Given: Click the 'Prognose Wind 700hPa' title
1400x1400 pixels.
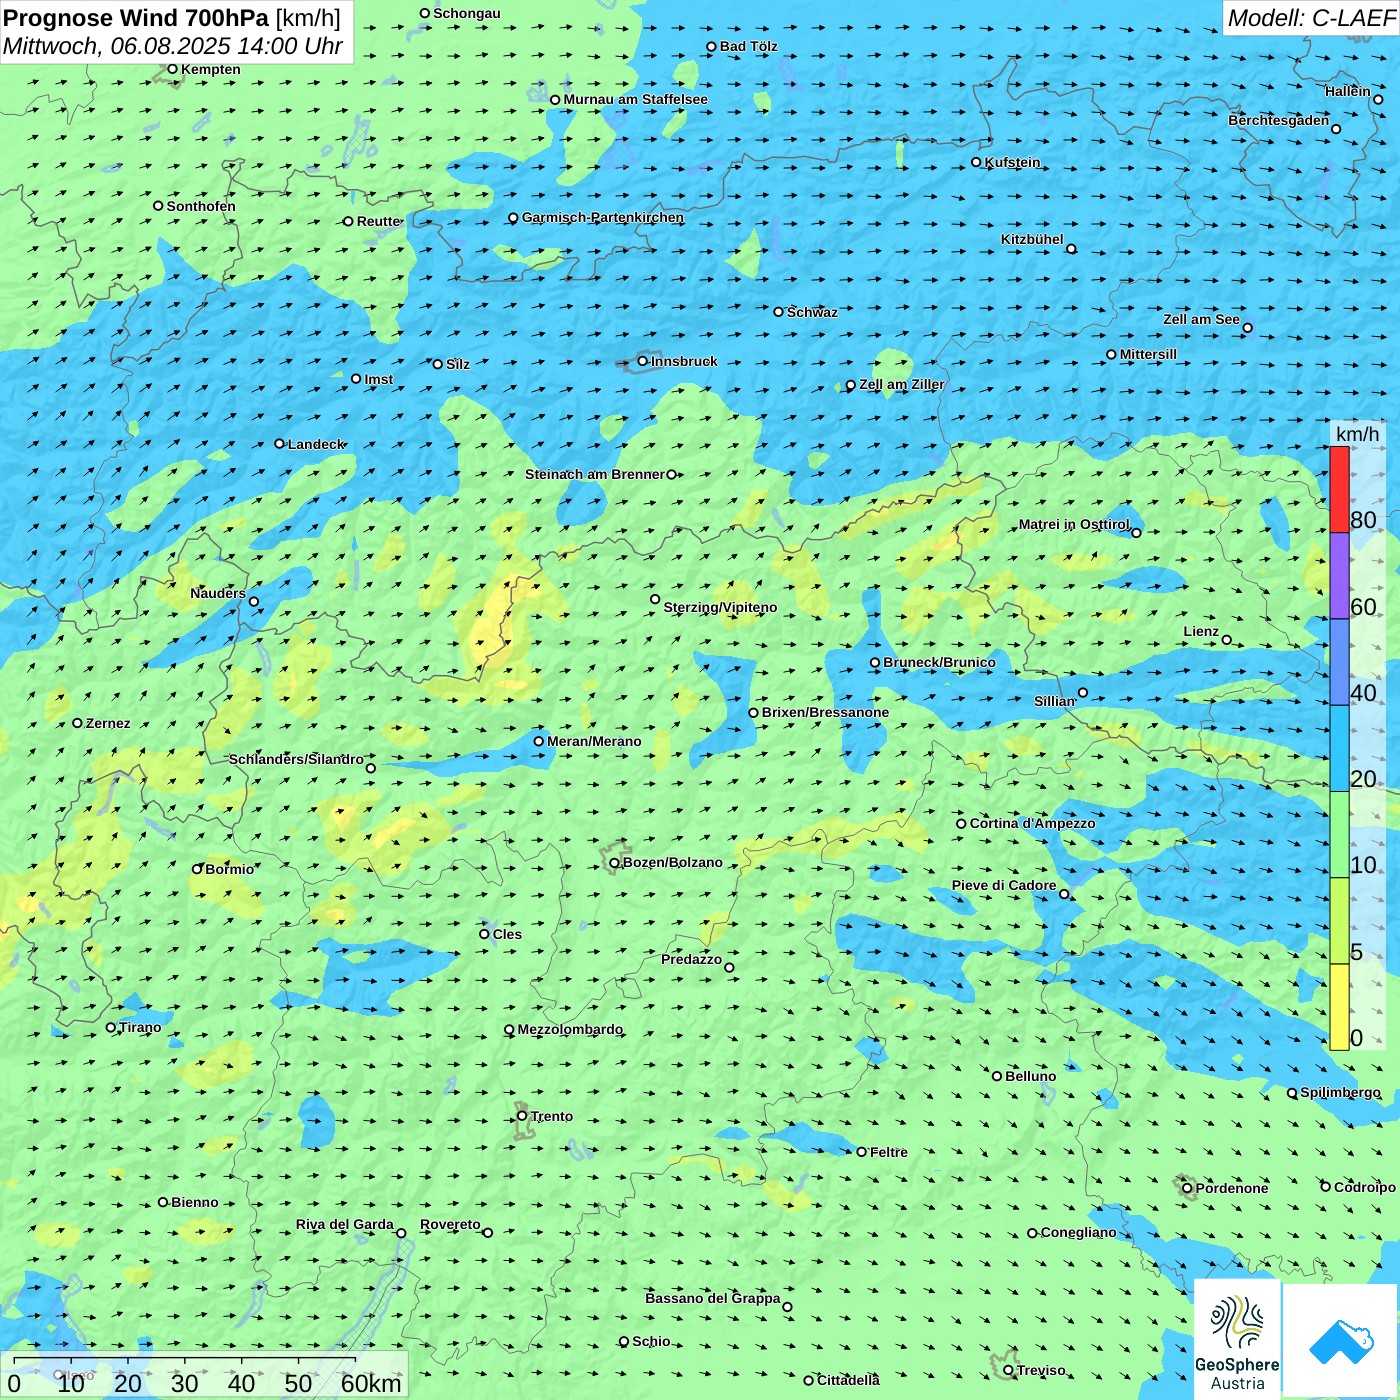Looking at the screenshot, I should coord(137,18).
